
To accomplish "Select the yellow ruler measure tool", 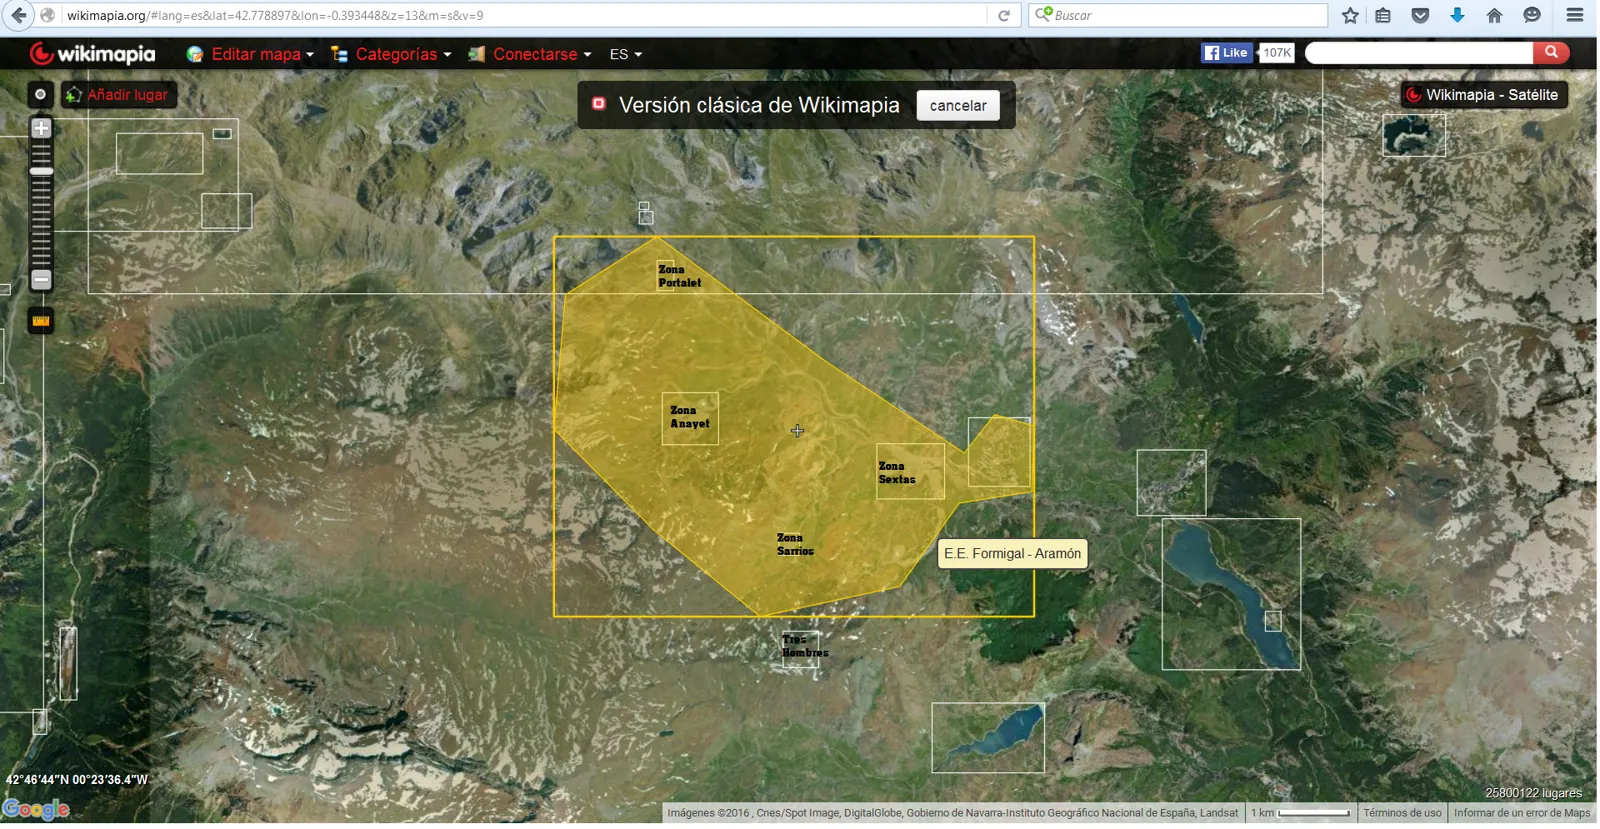I will pos(40,321).
